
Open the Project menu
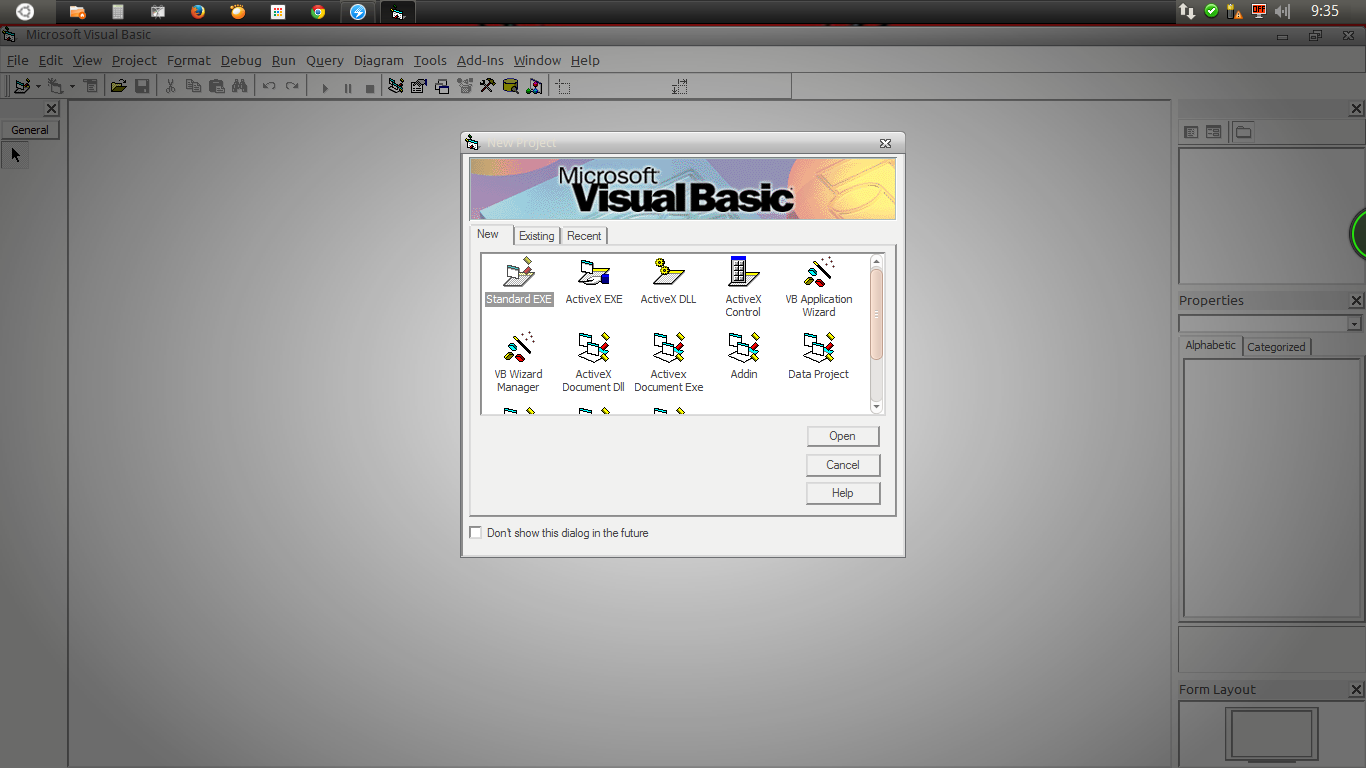click(x=134, y=60)
